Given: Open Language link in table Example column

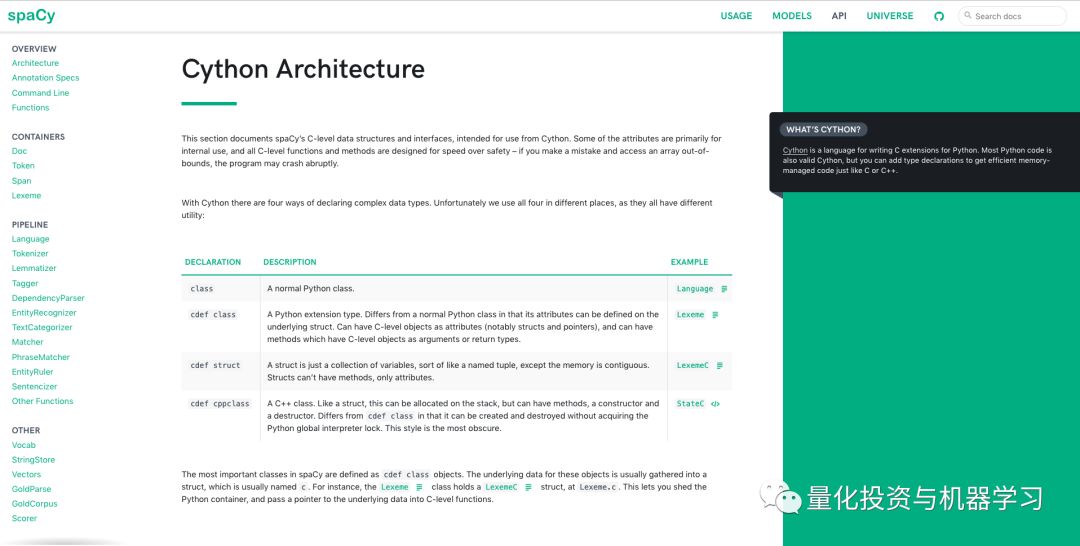Looking at the screenshot, I should (694, 289).
